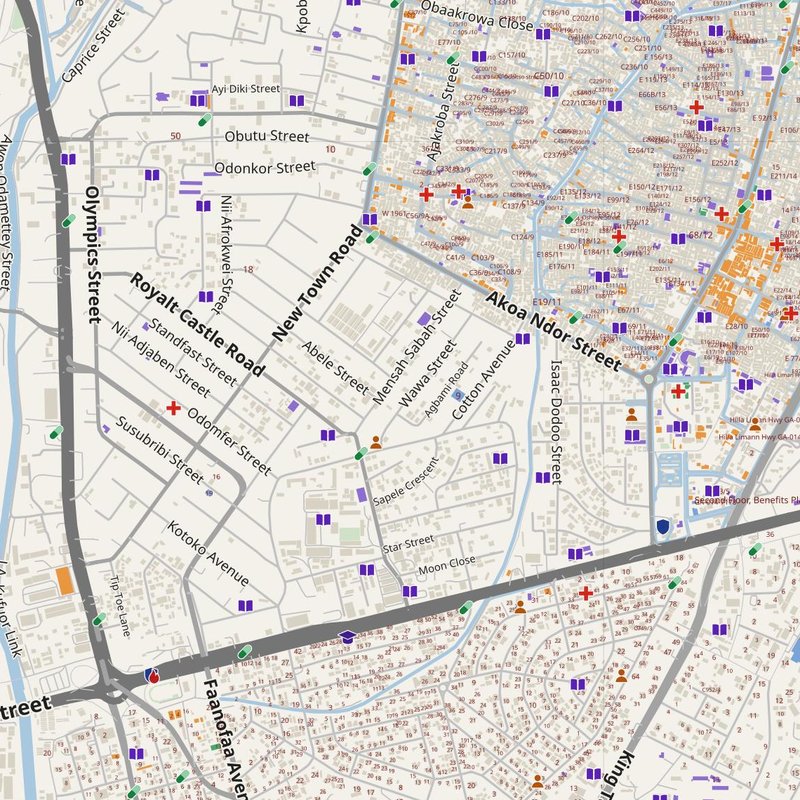Select the New Town Road label
The image size is (800, 800).
coord(317,283)
